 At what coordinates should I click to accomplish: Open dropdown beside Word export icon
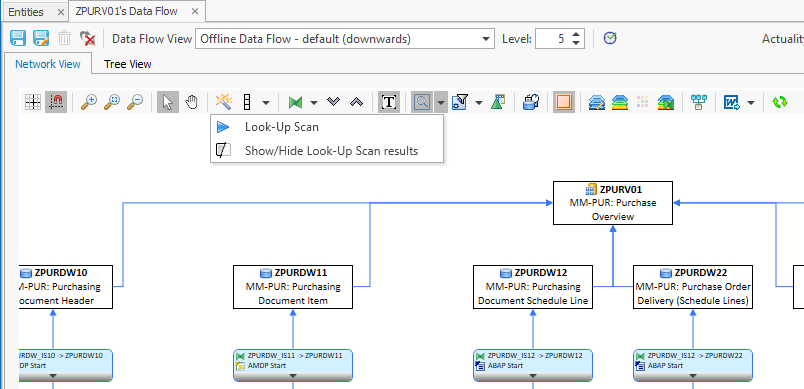point(751,103)
